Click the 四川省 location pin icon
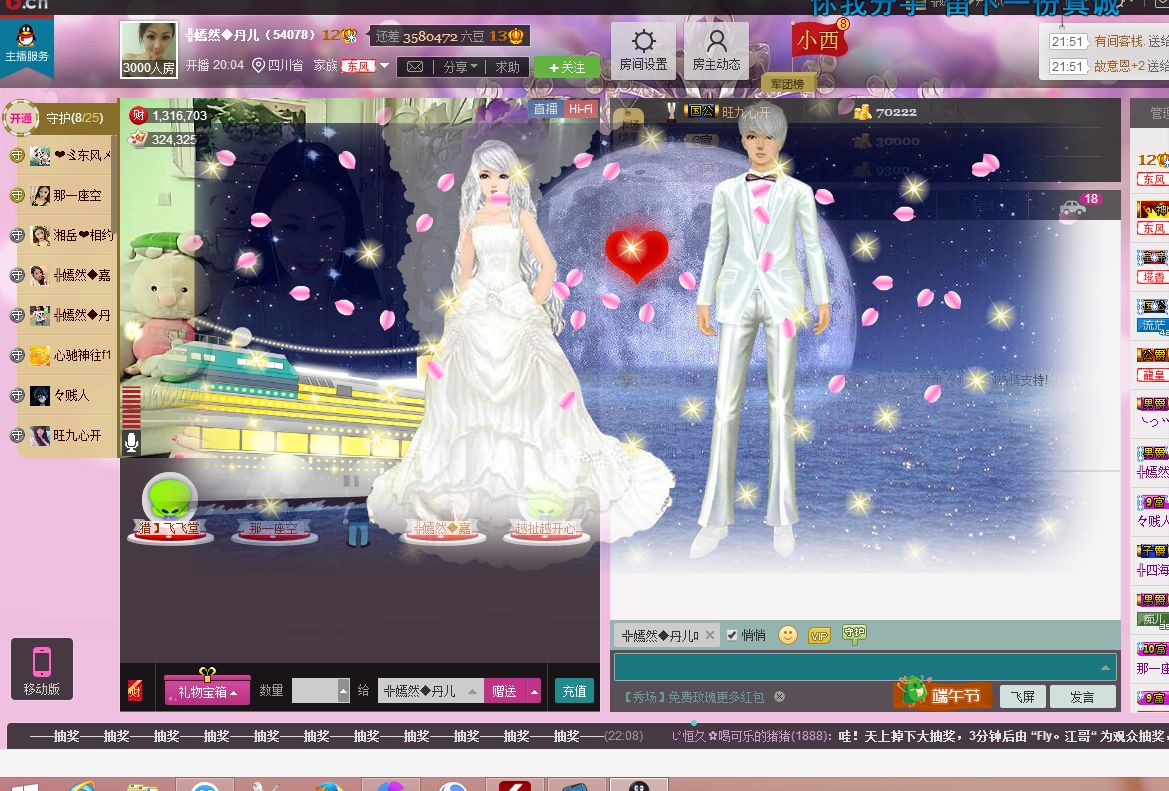Image resolution: width=1169 pixels, height=791 pixels. [x=258, y=66]
